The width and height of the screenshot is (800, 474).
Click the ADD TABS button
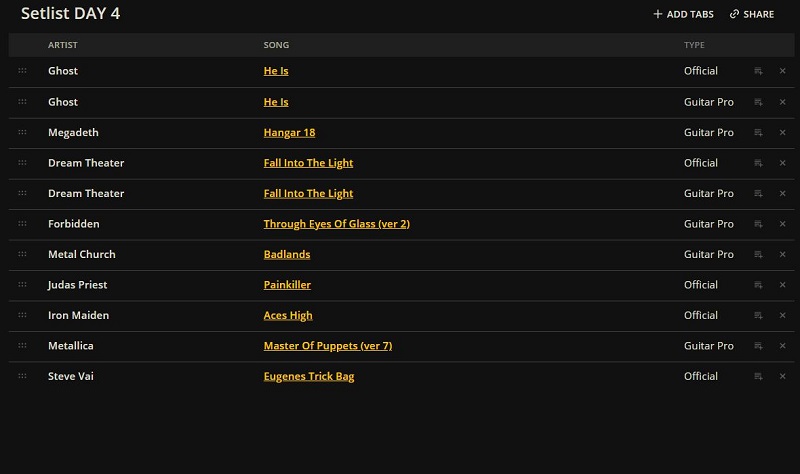[x=683, y=14]
